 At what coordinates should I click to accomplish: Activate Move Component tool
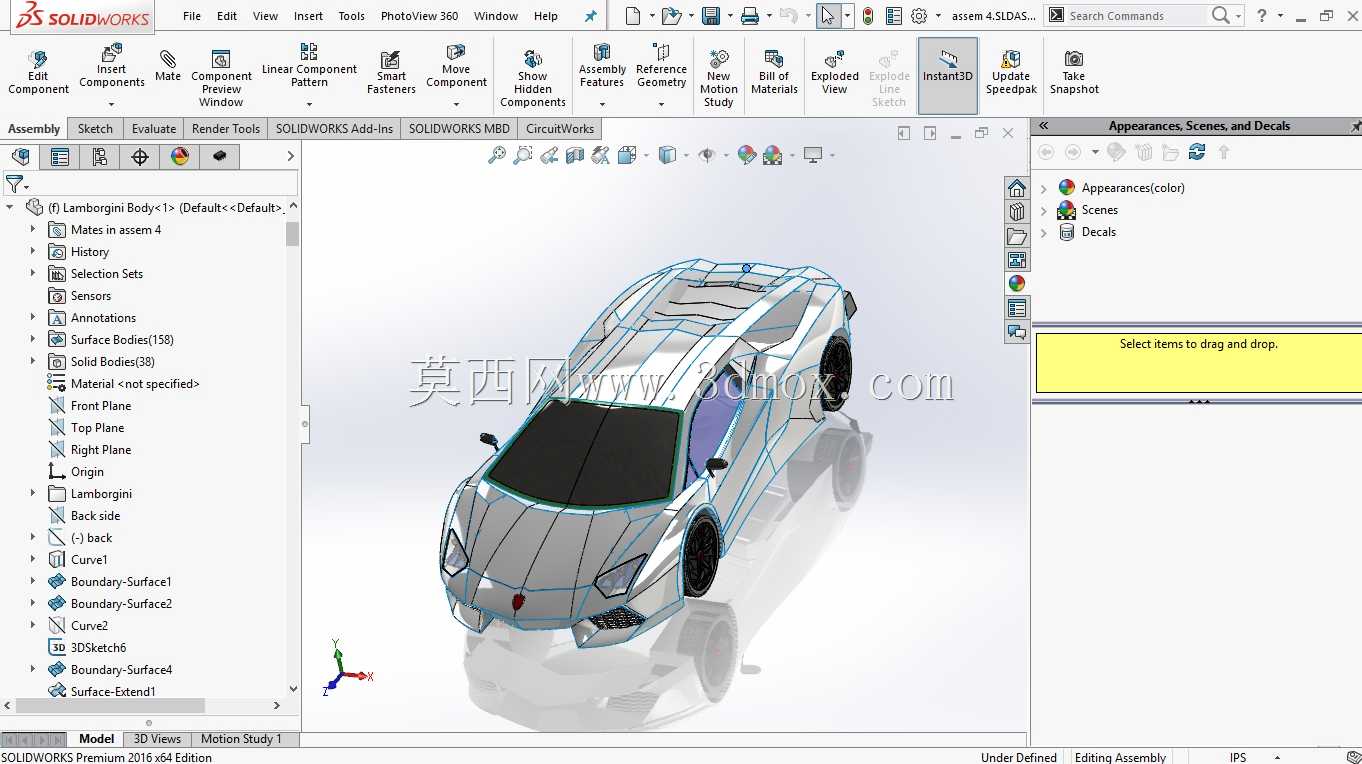point(456,66)
